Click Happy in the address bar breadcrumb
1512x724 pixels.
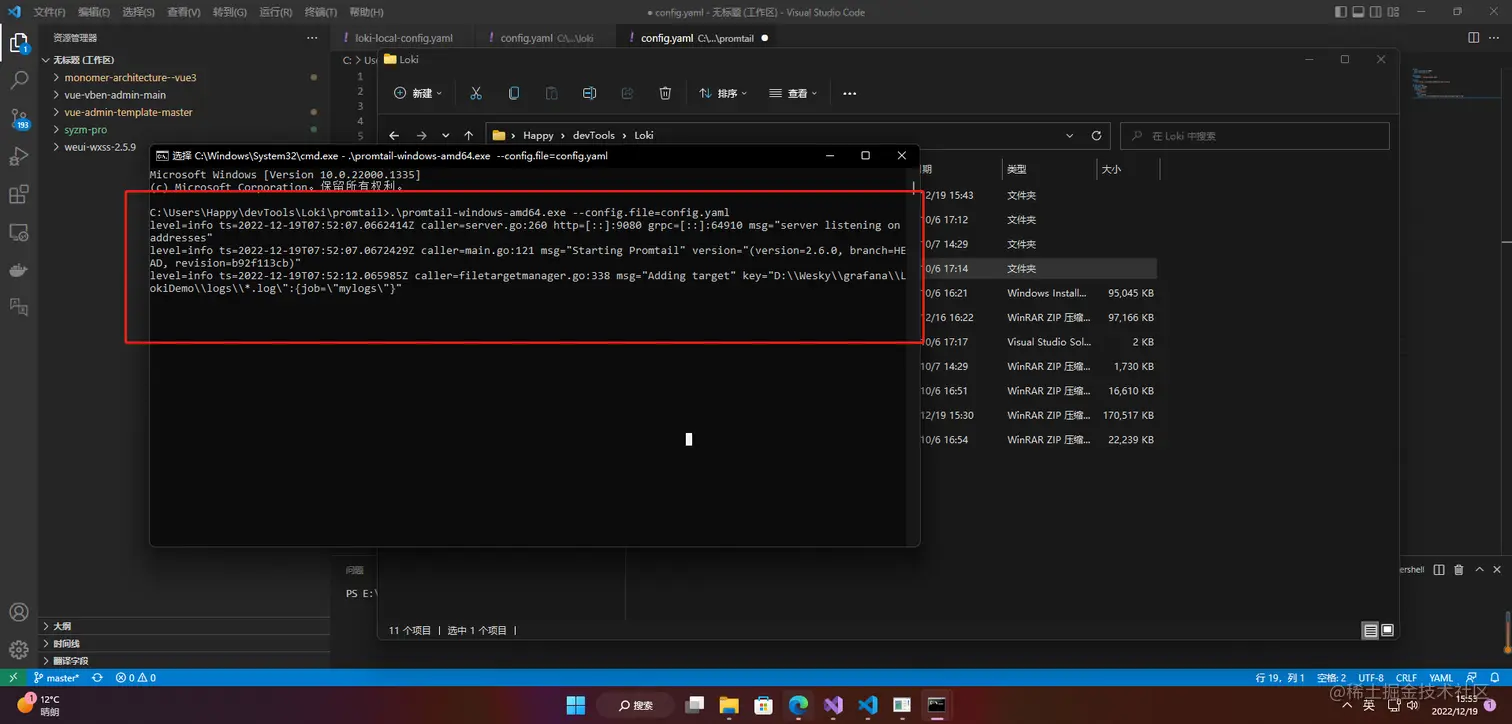[x=538, y=135]
